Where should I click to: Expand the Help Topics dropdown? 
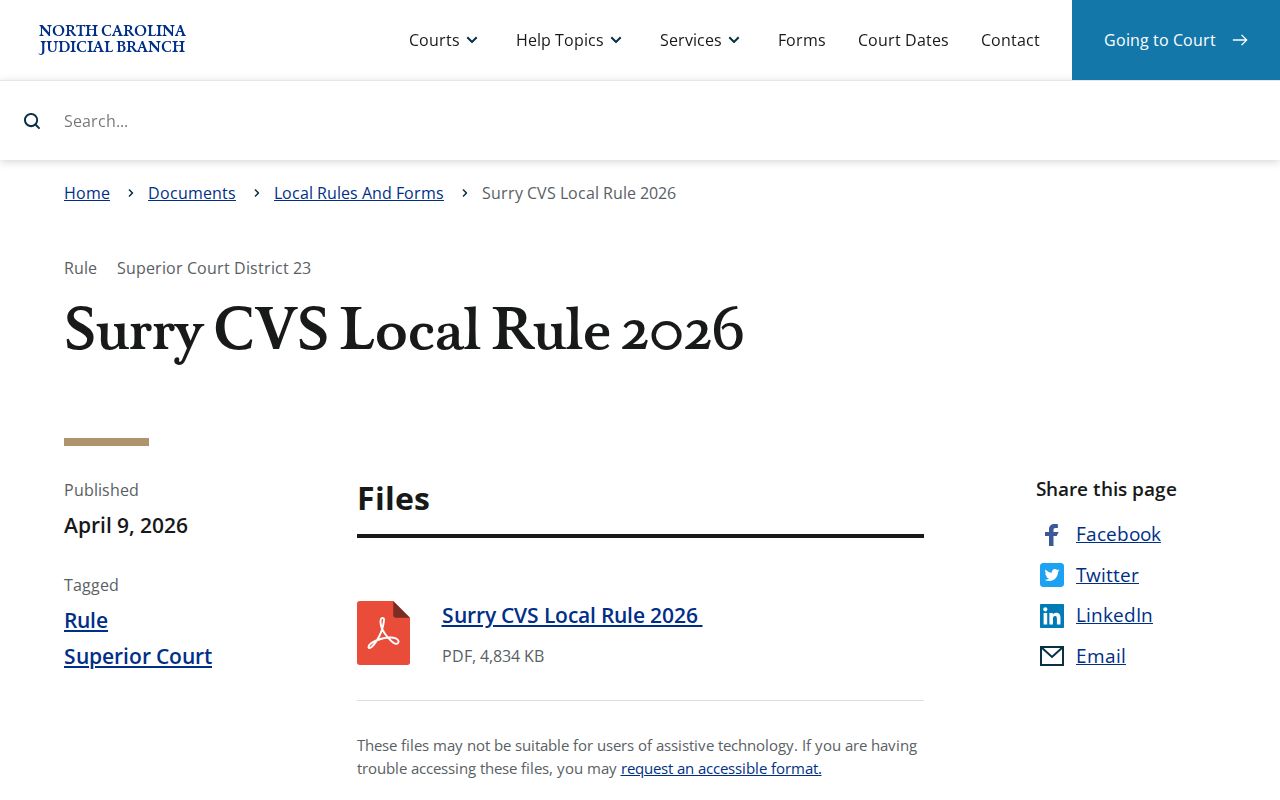coord(569,40)
